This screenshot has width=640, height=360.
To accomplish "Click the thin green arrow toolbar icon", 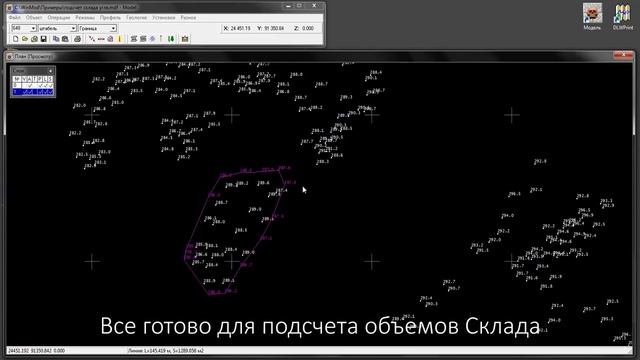I will coord(161,39).
